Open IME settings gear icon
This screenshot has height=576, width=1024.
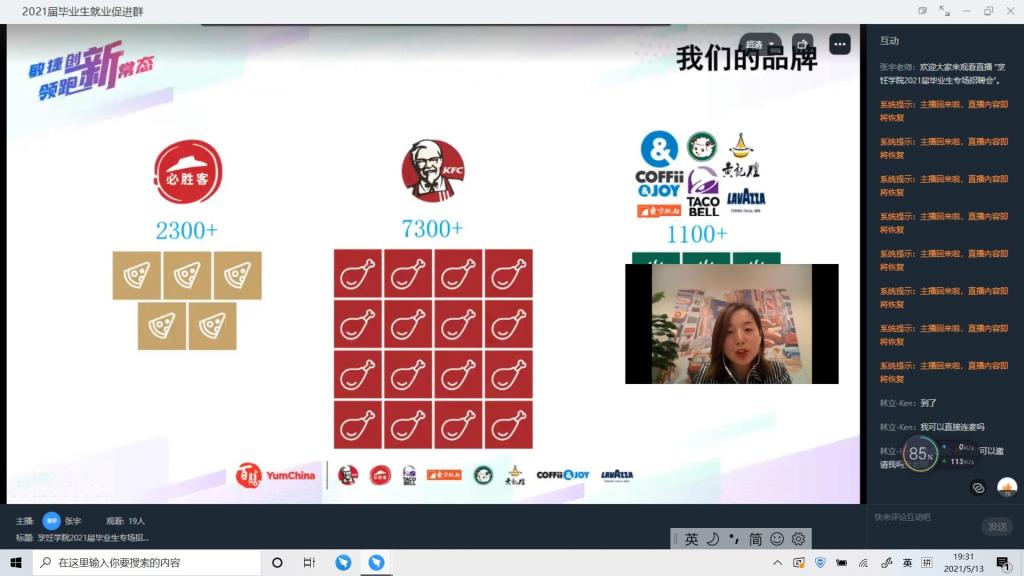tap(798, 539)
